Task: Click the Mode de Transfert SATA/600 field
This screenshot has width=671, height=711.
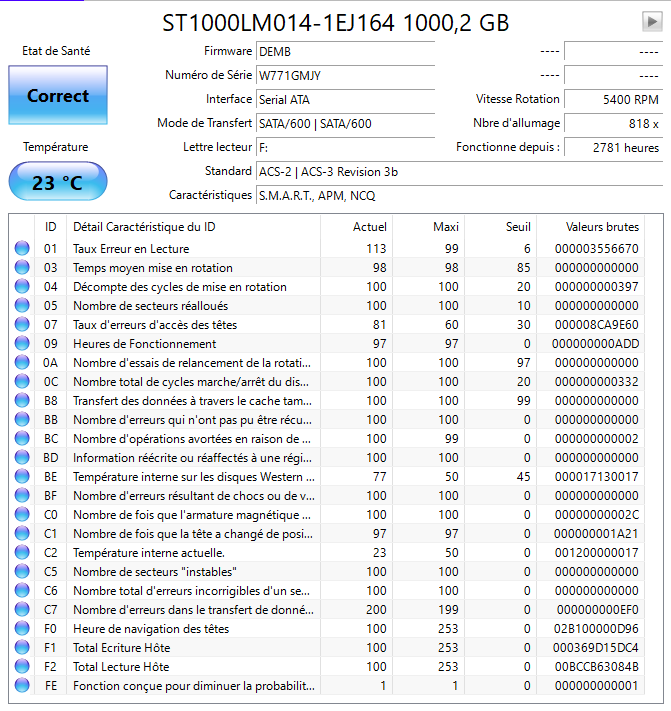Action: 345,124
